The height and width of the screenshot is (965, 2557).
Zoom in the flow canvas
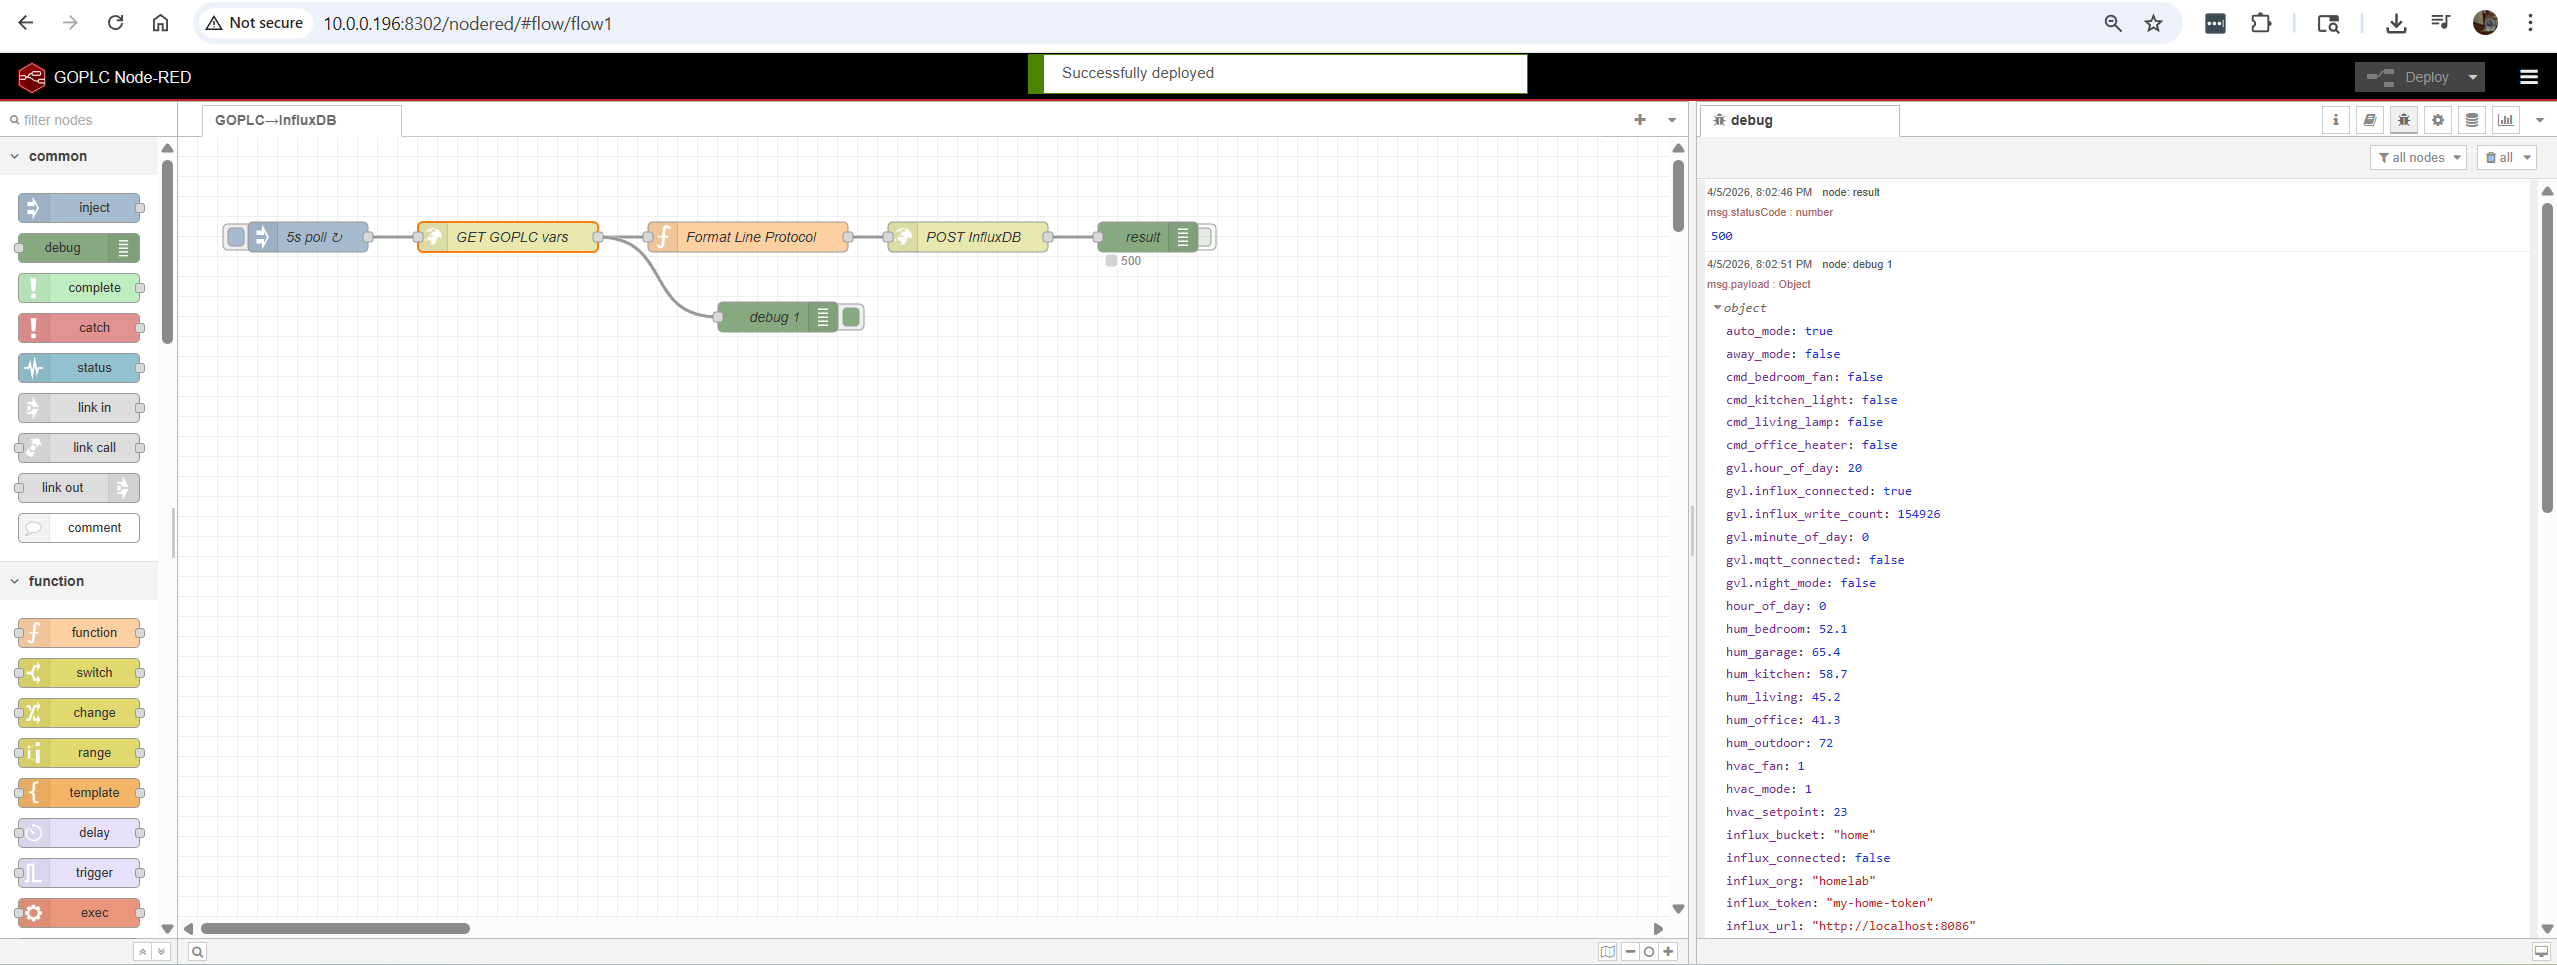1668,952
